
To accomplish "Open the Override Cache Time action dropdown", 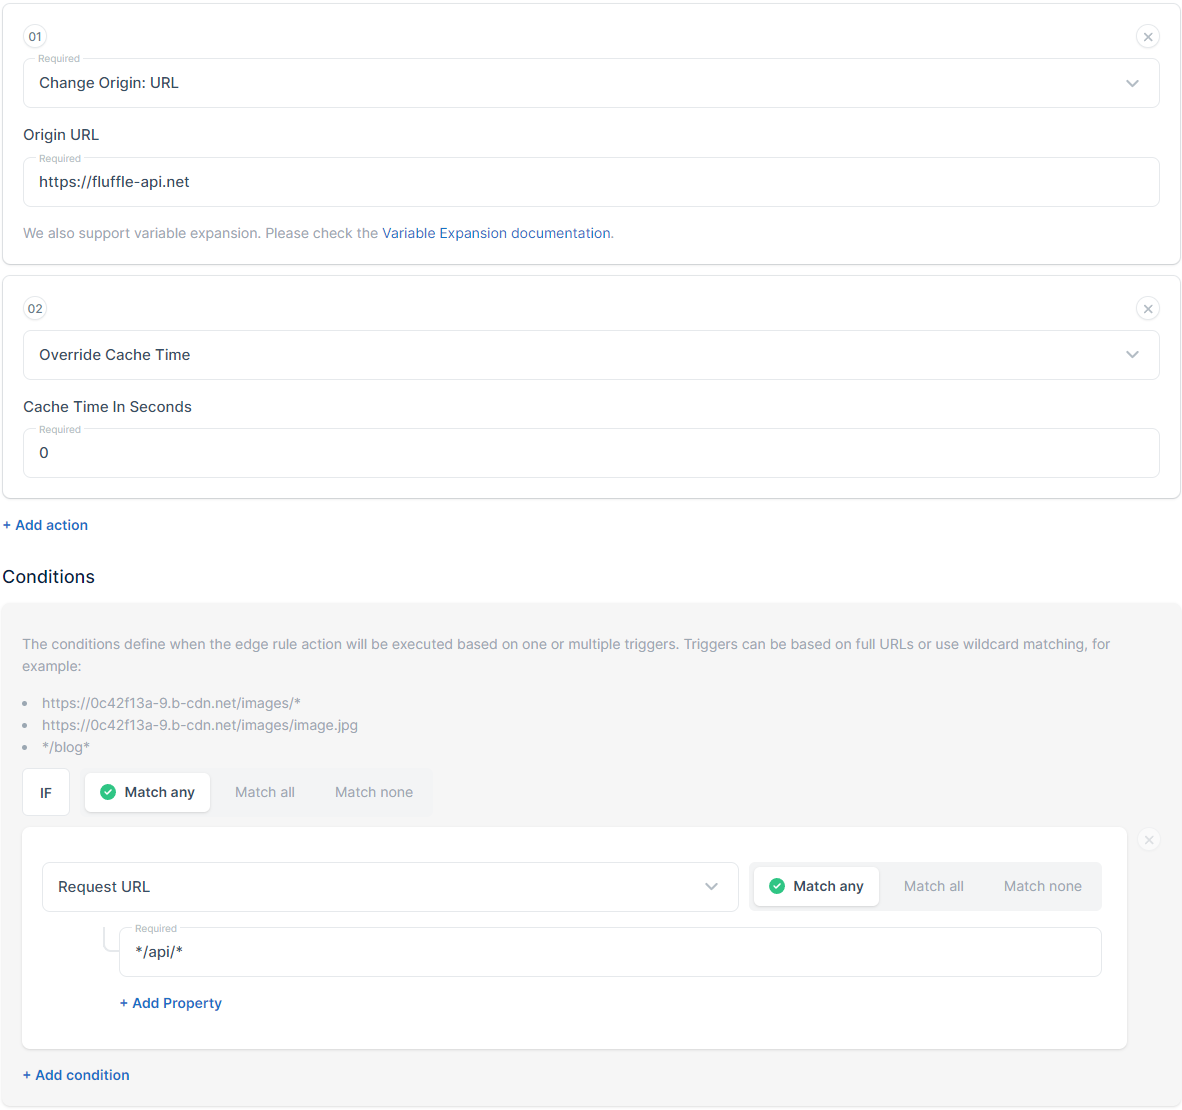I will coord(1132,355).
